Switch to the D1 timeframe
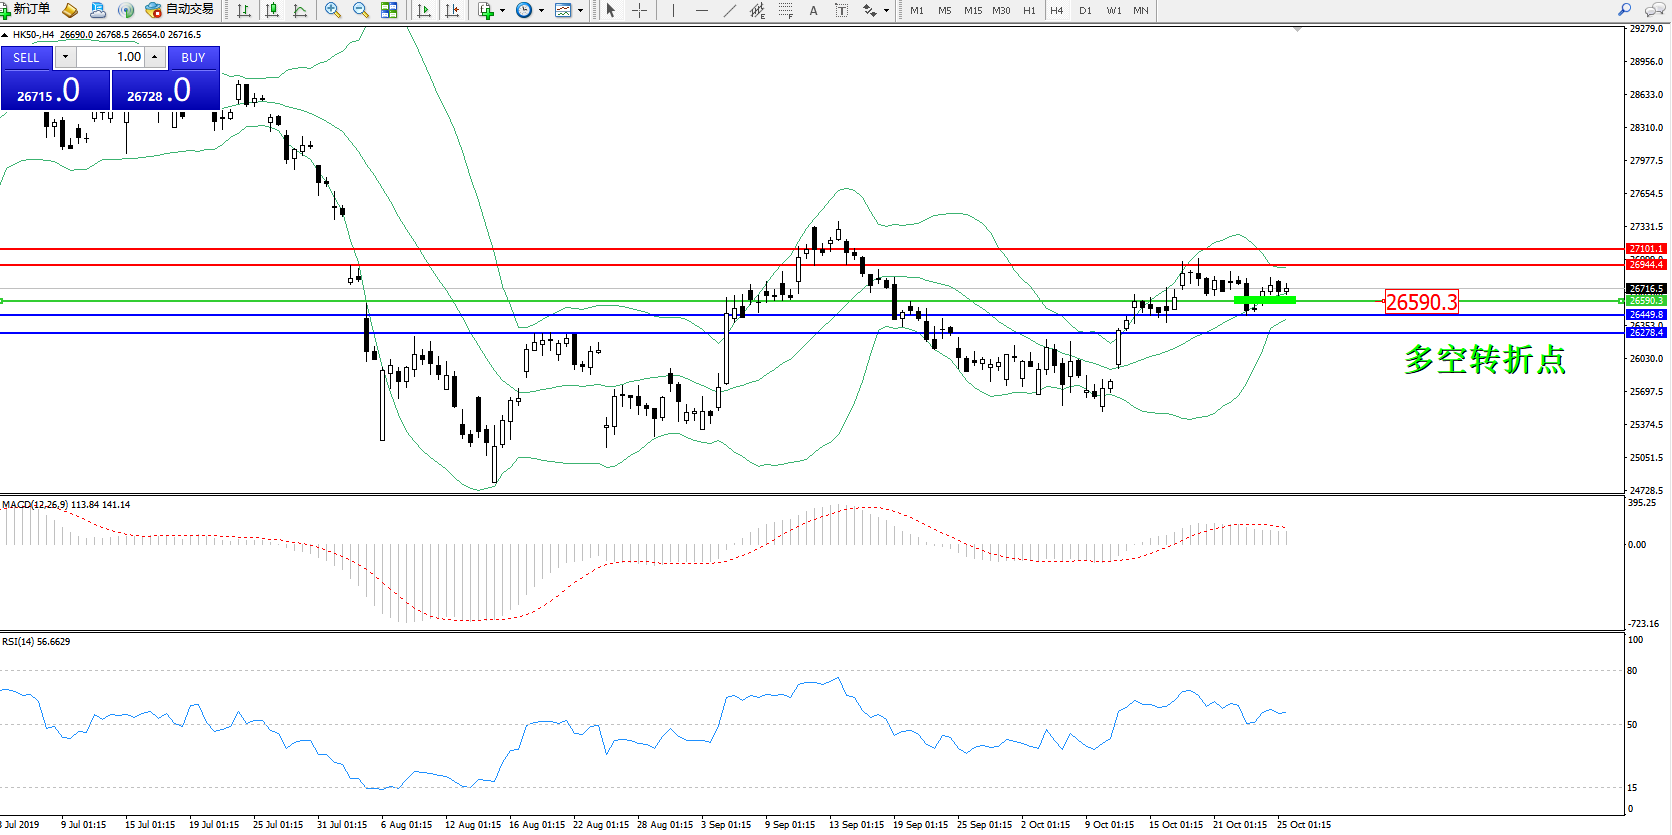The image size is (1672, 835). [1085, 11]
